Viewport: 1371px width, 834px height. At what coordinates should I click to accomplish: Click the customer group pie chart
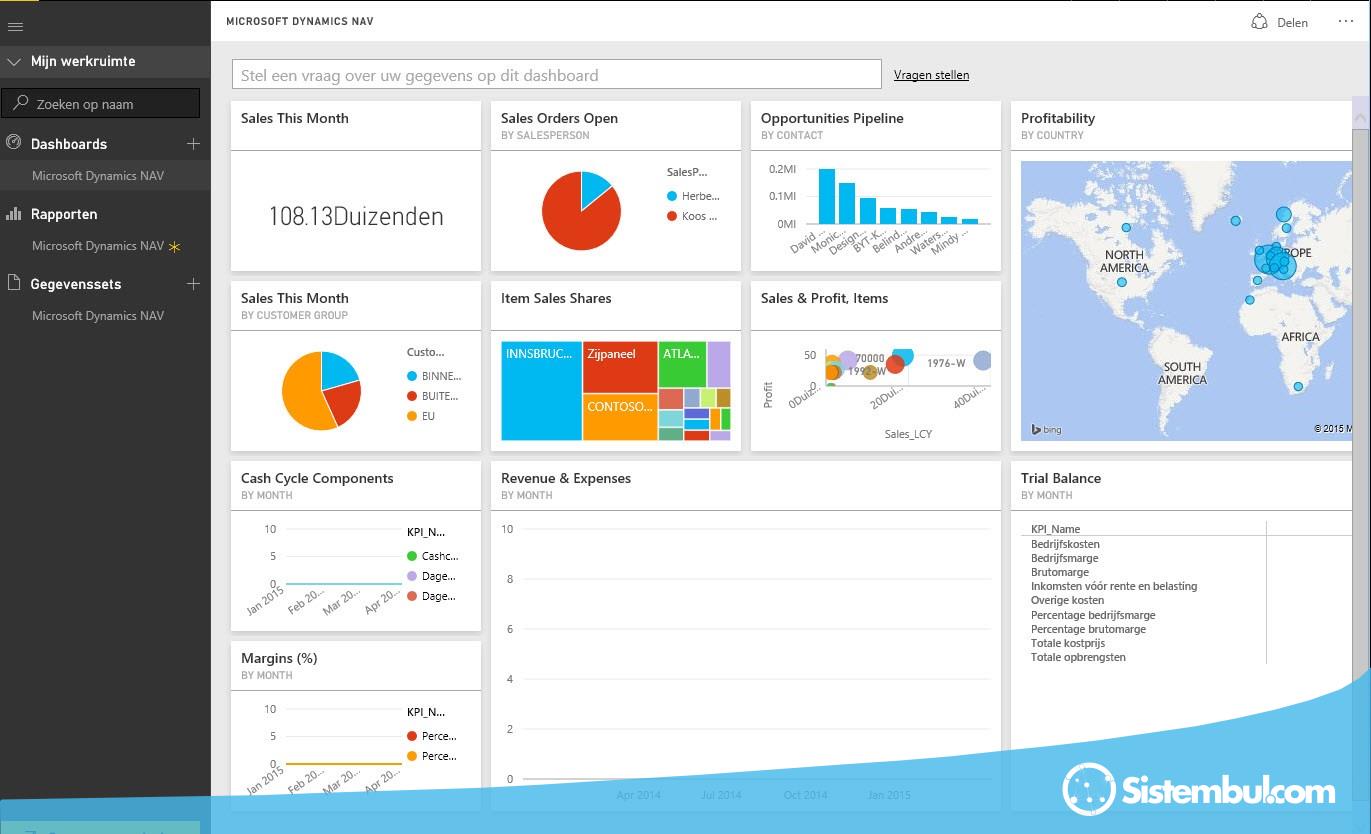[321, 391]
